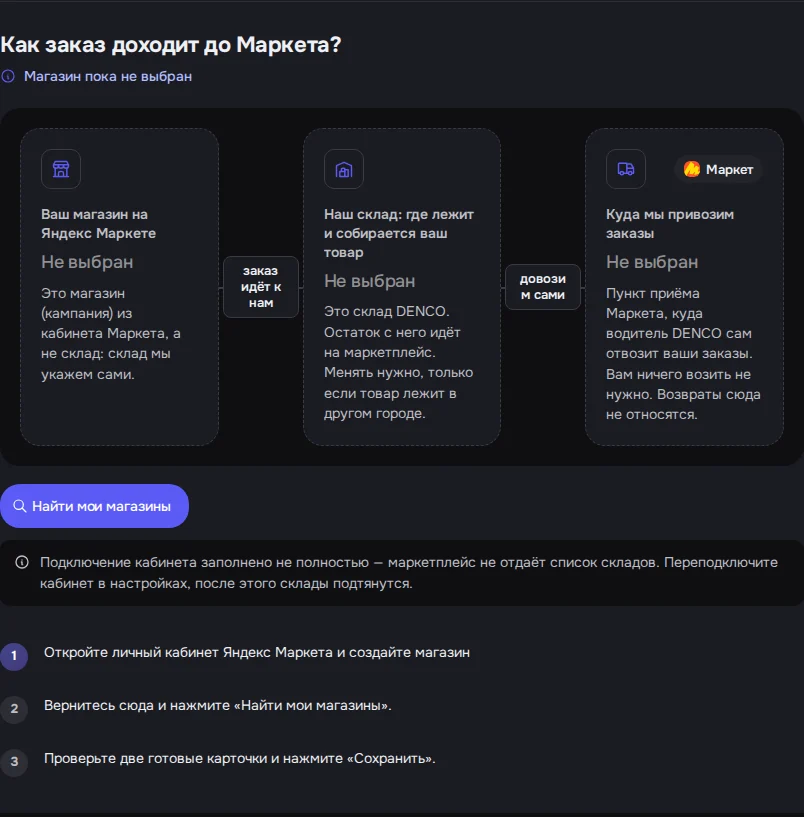
Task: Click the Яндекс Маркет logo icon
Action: [692, 169]
